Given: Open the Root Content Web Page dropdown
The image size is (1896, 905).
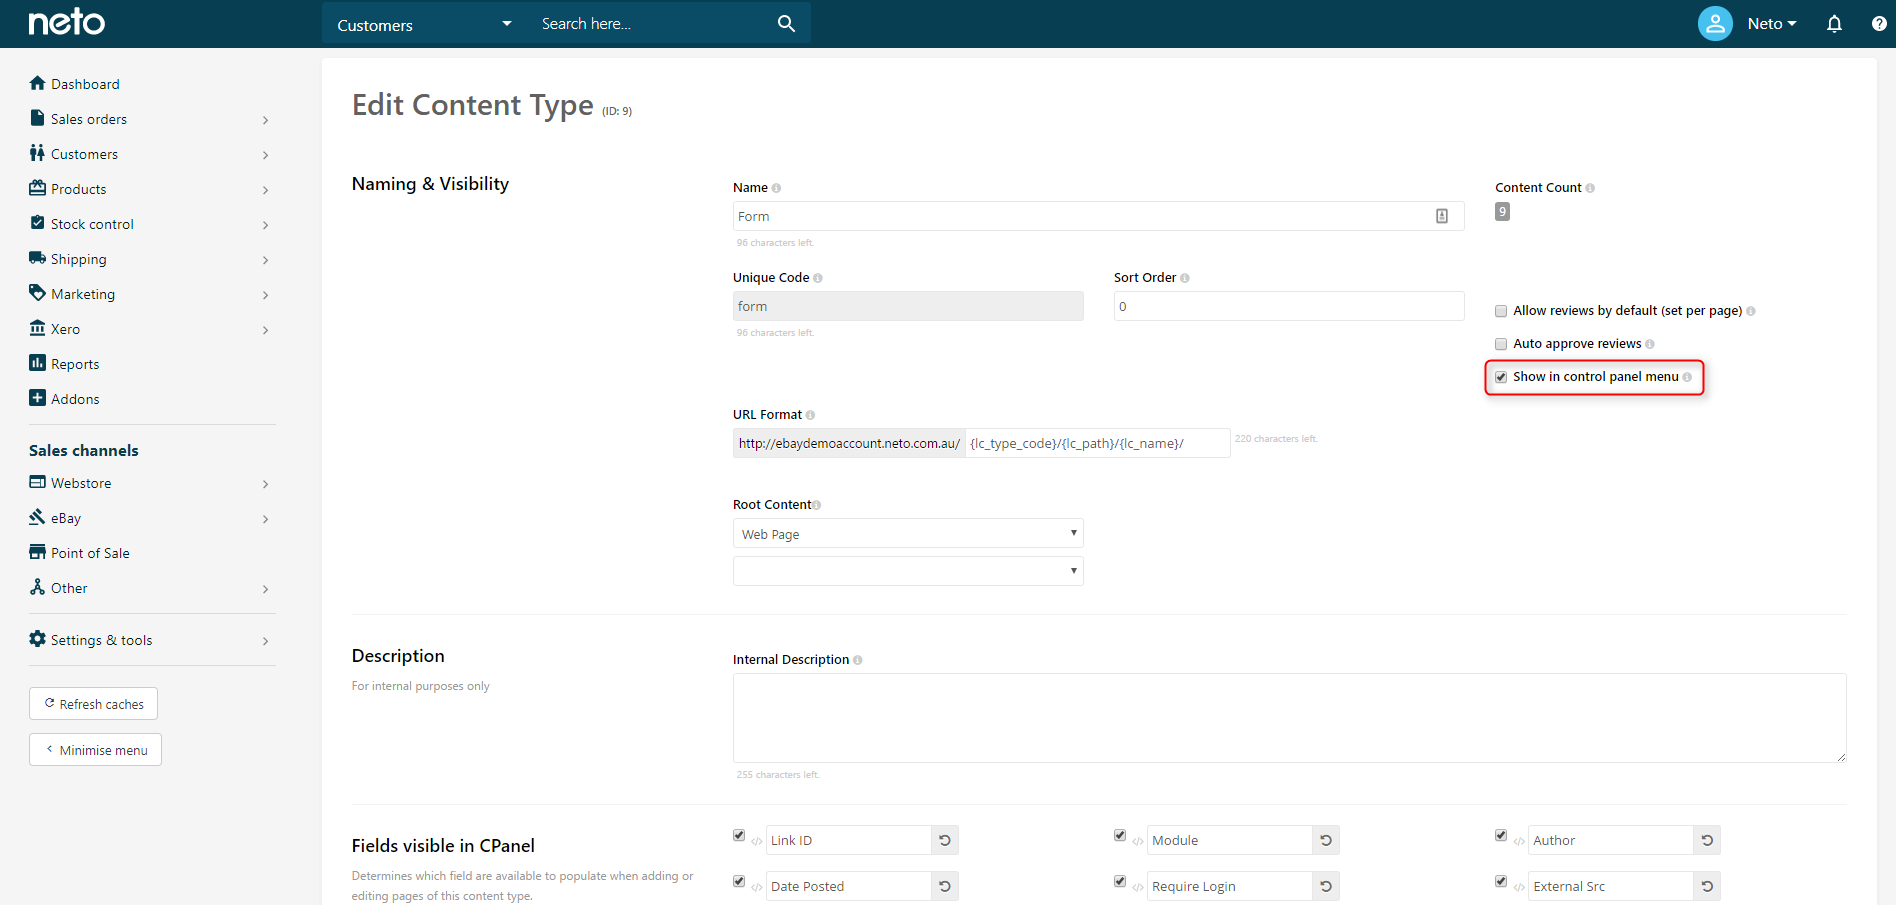Looking at the screenshot, I should 908,533.
